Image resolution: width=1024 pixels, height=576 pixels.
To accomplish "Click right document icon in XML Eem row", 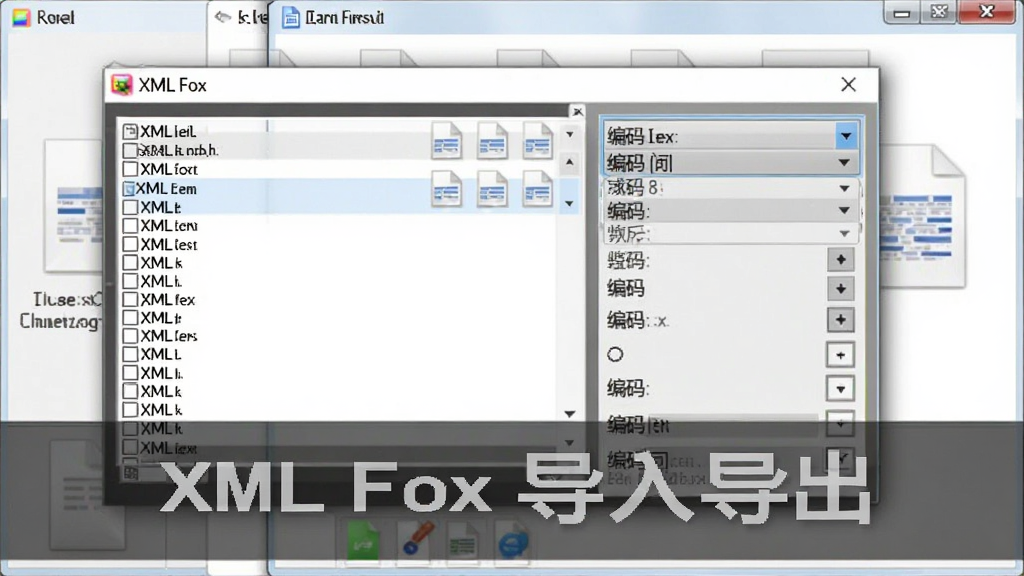I will click(x=537, y=189).
